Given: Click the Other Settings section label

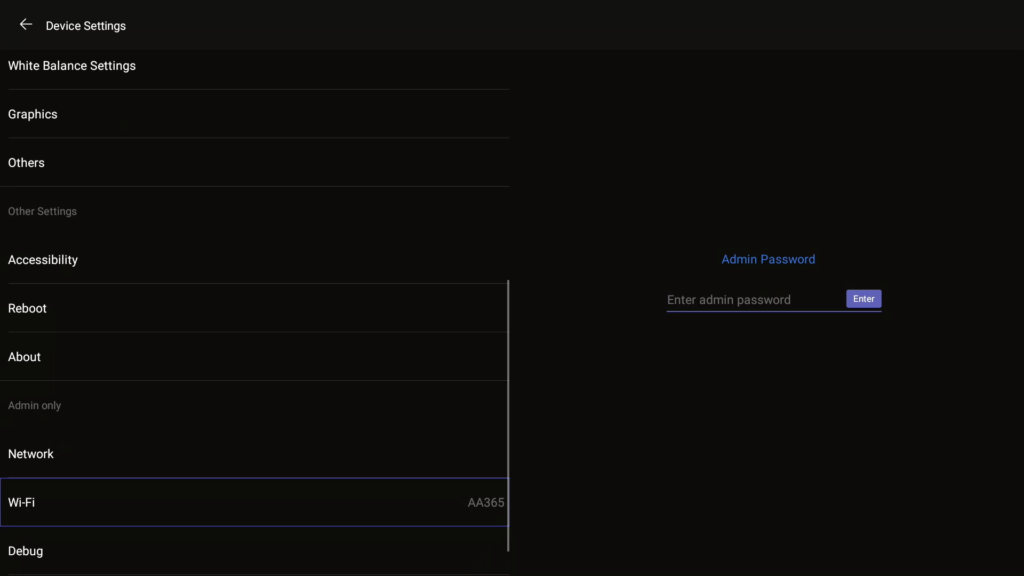Looking at the screenshot, I should coord(42,212).
